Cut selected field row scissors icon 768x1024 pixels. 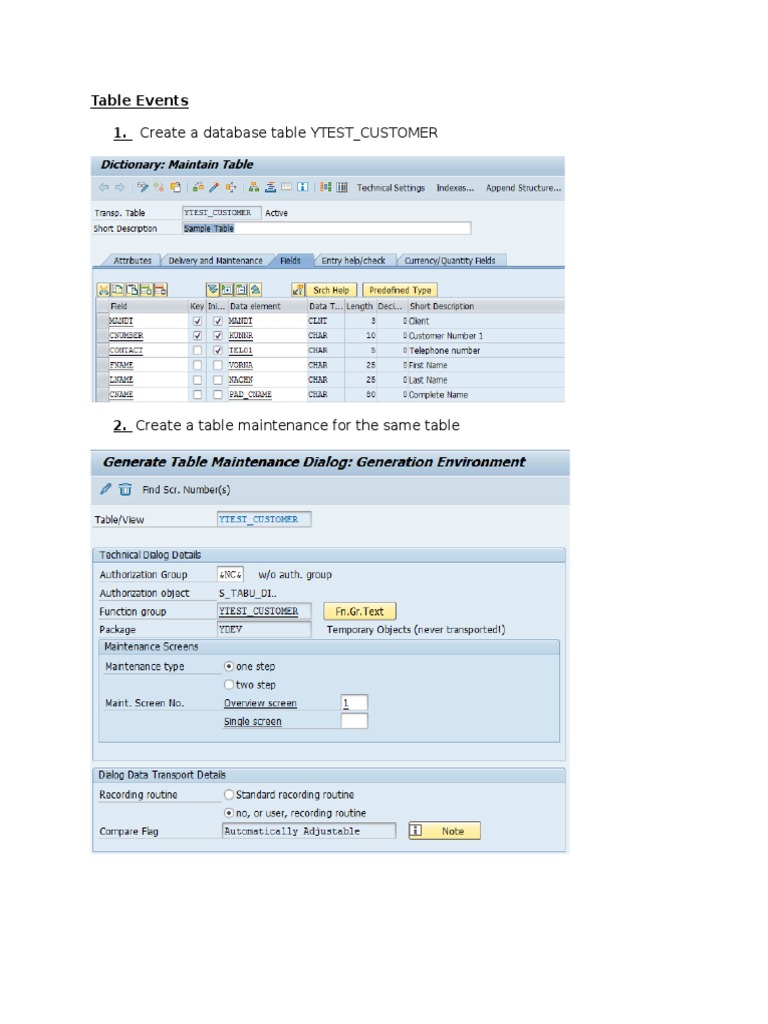[103, 290]
